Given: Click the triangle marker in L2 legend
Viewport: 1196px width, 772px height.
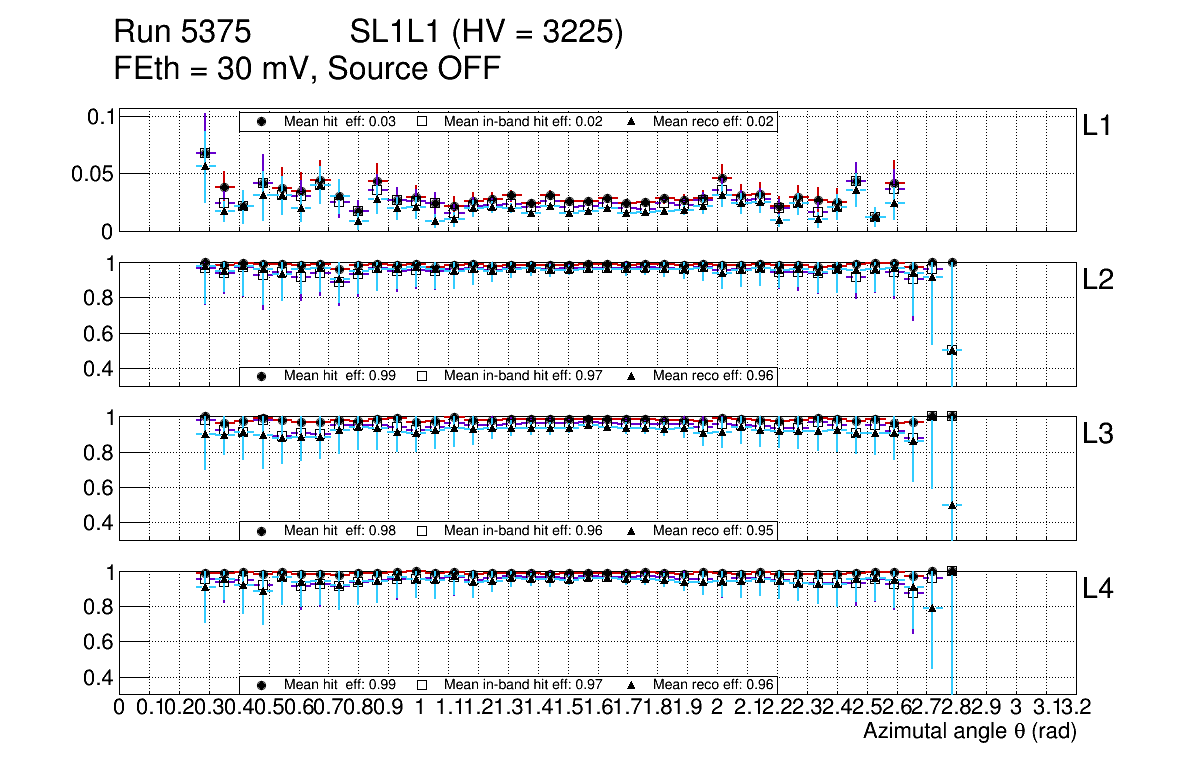Looking at the screenshot, I should click(632, 376).
